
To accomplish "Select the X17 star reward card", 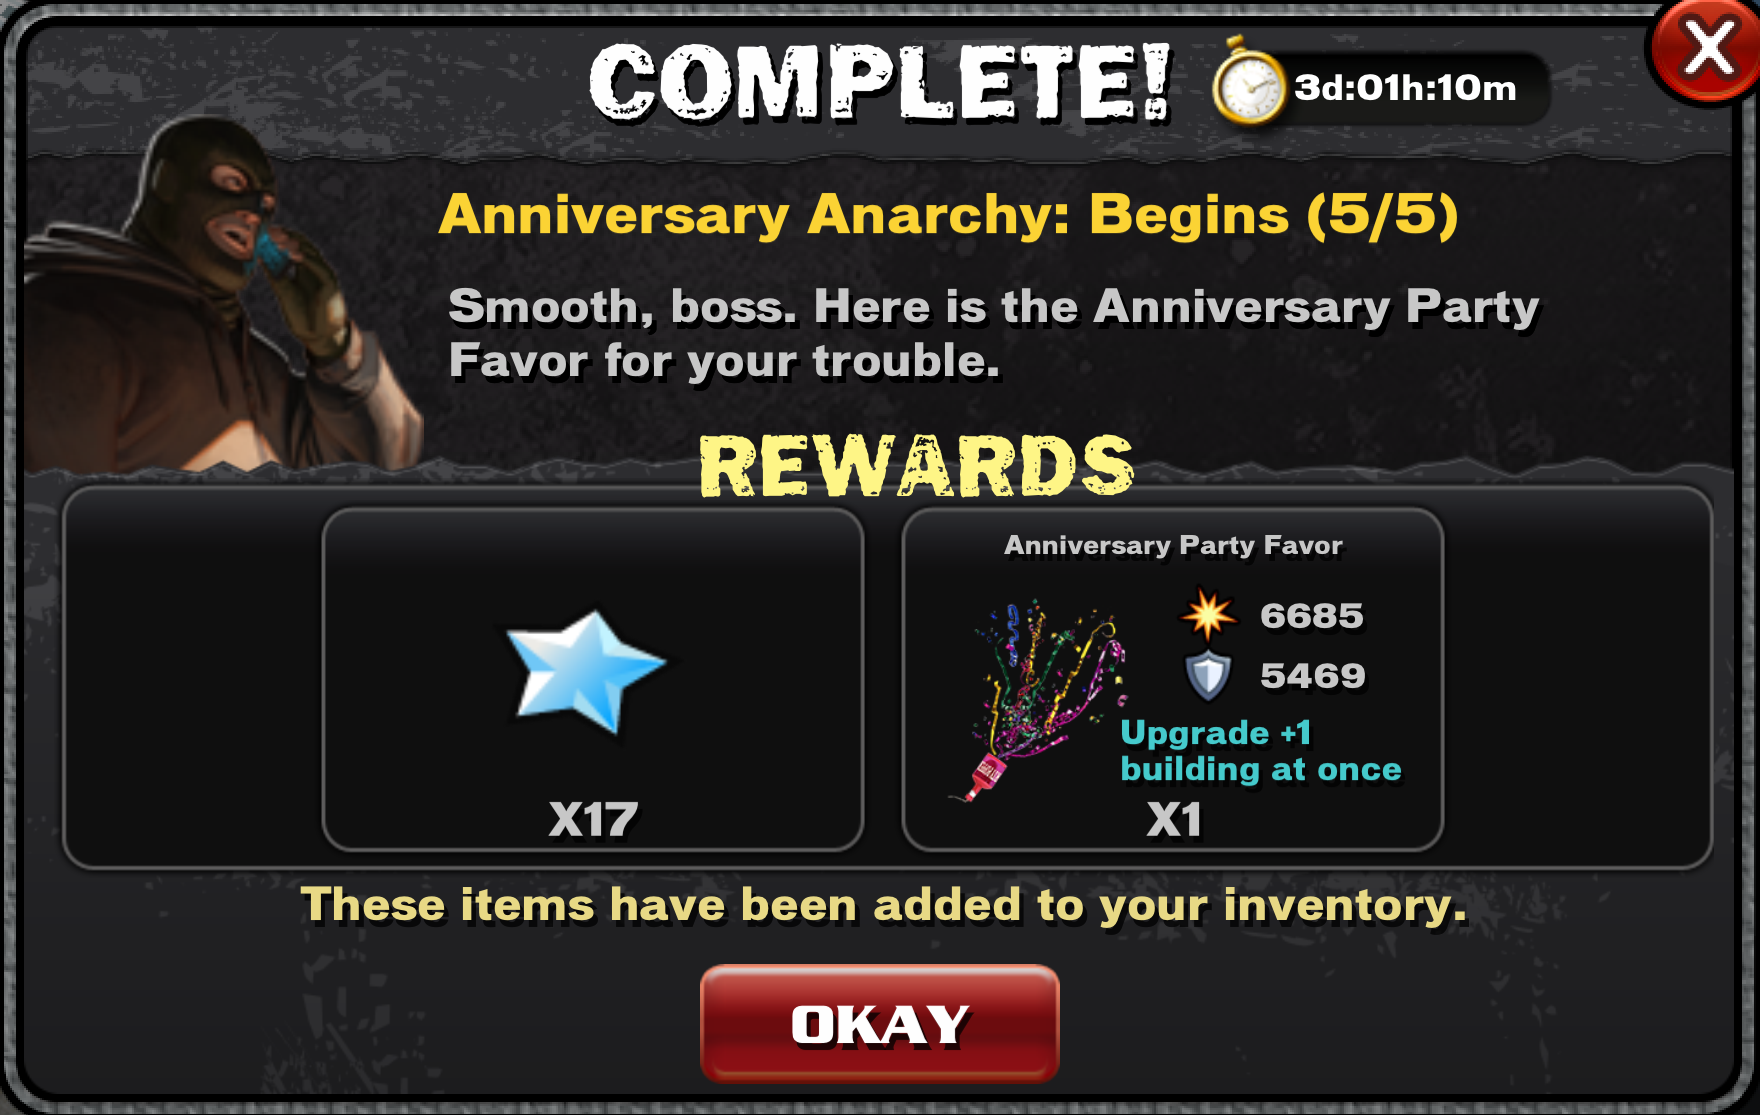I will [593, 679].
